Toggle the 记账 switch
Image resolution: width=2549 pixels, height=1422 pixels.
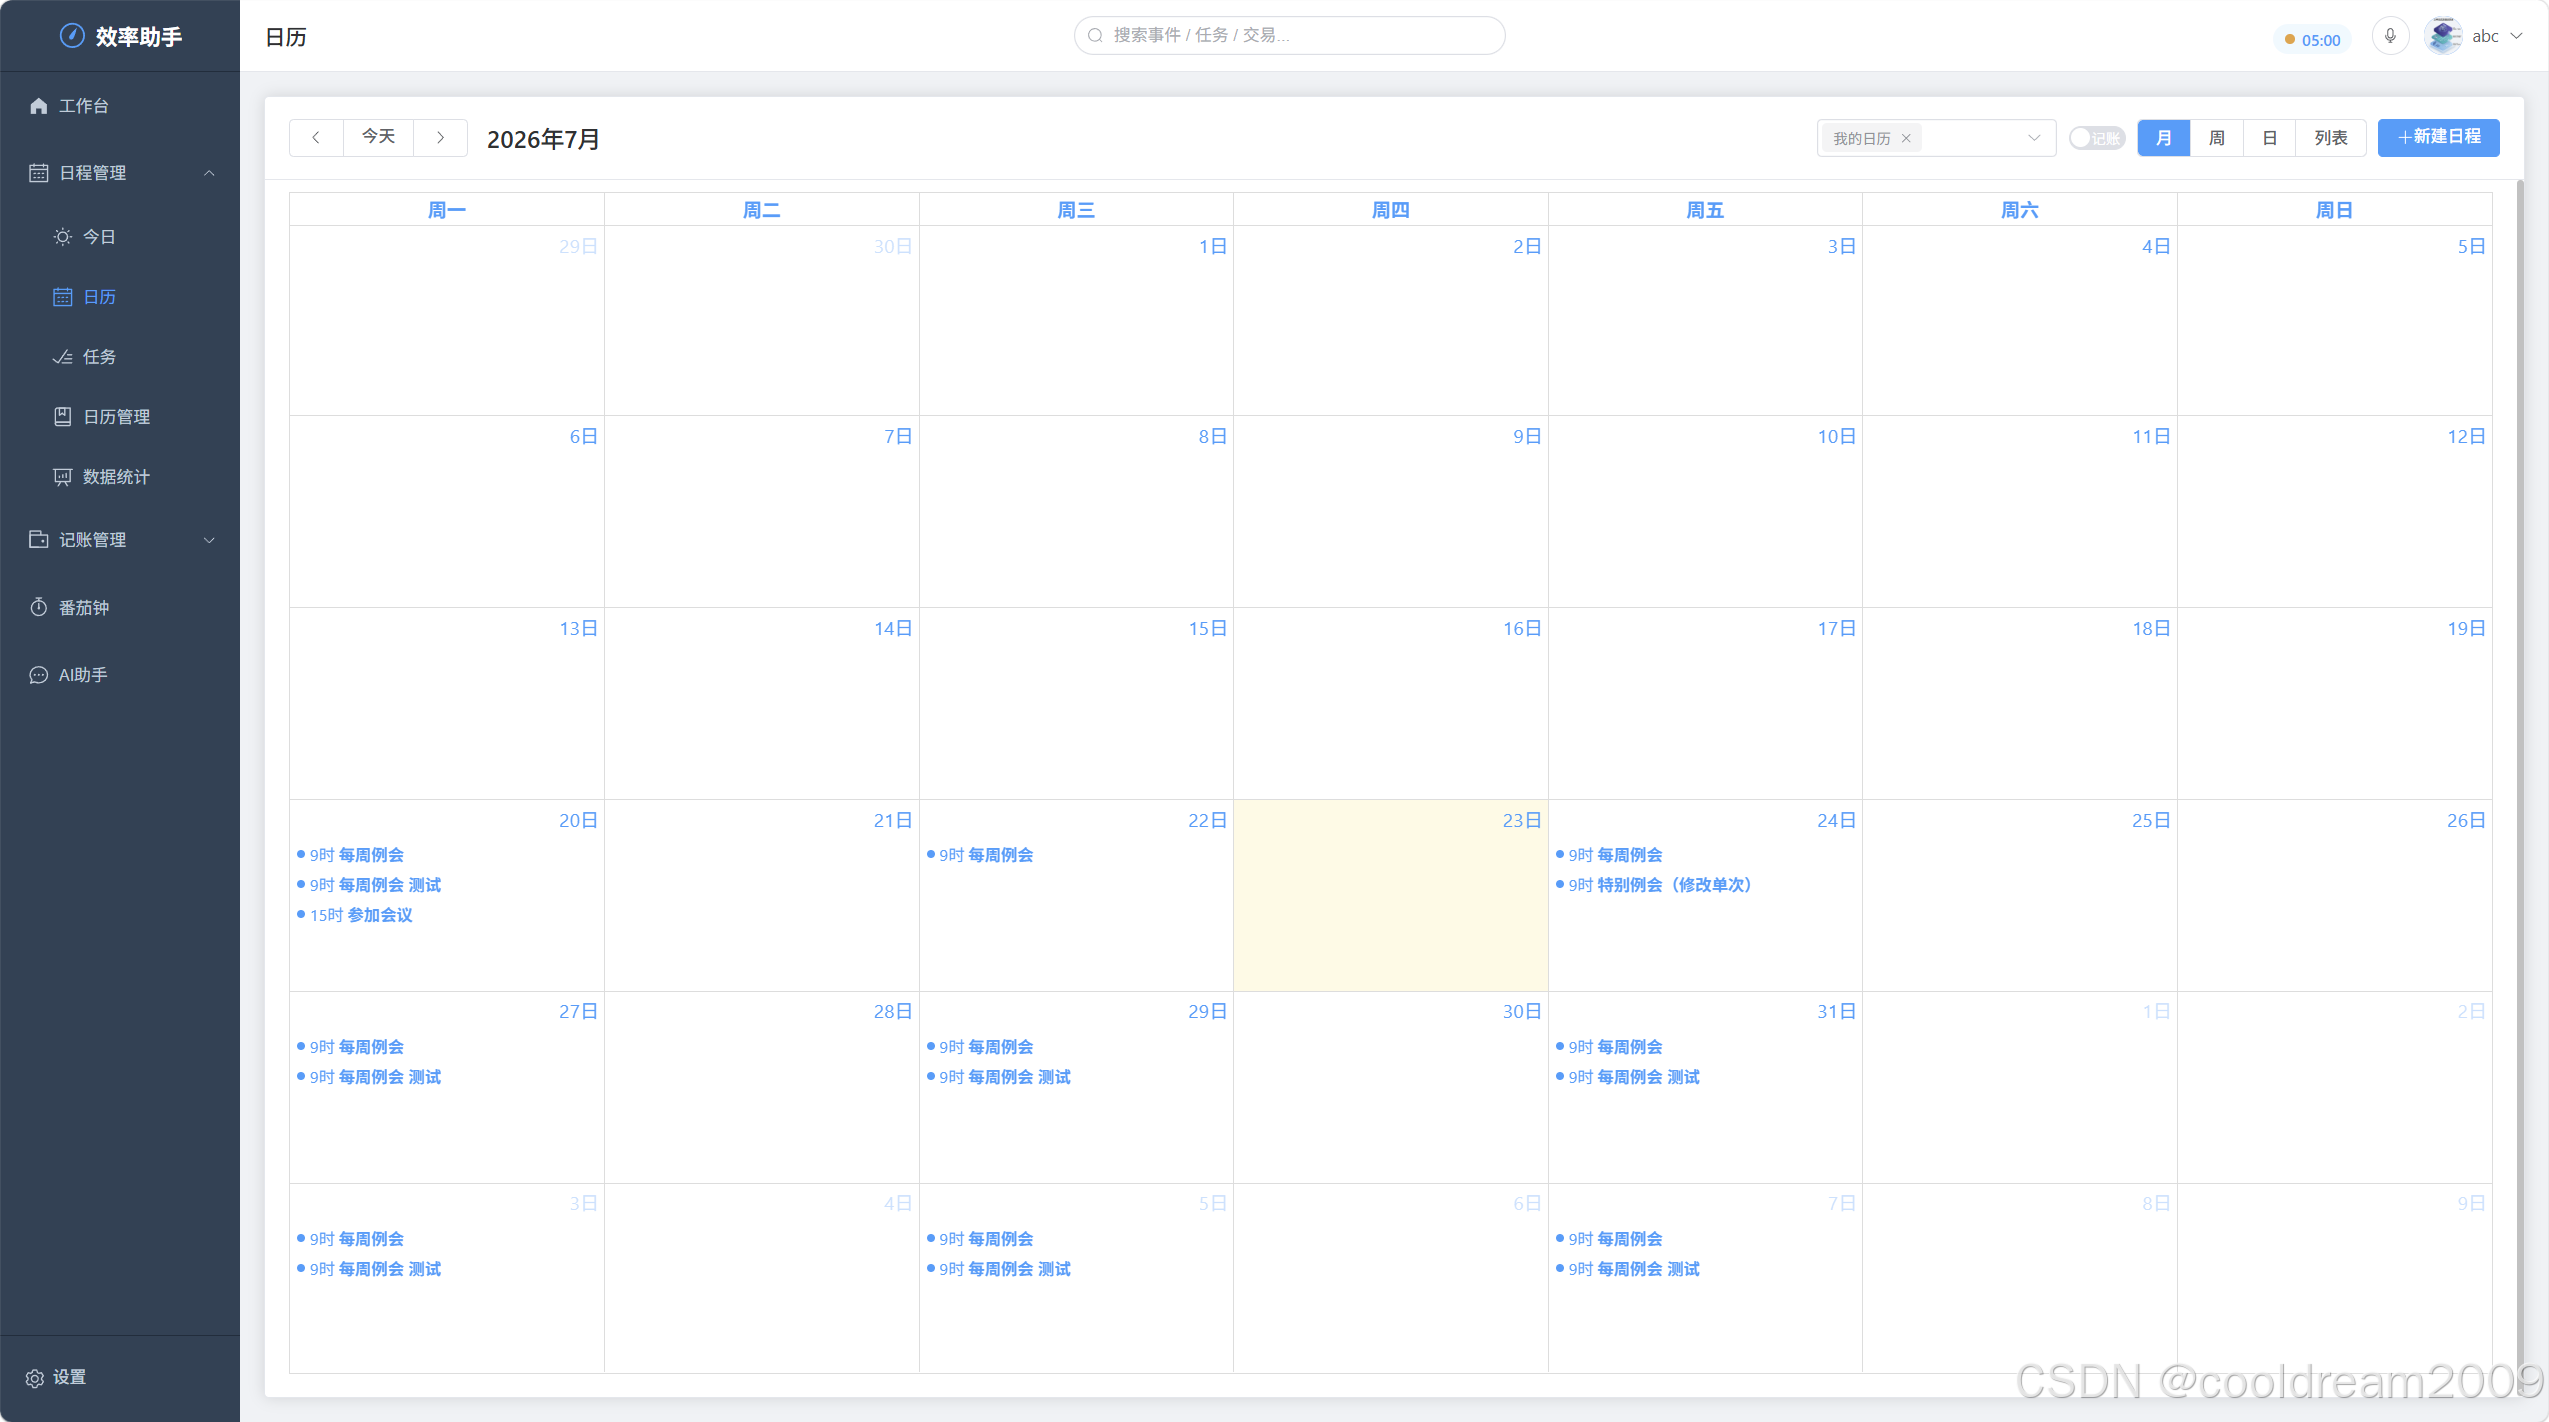(2096, 138)
